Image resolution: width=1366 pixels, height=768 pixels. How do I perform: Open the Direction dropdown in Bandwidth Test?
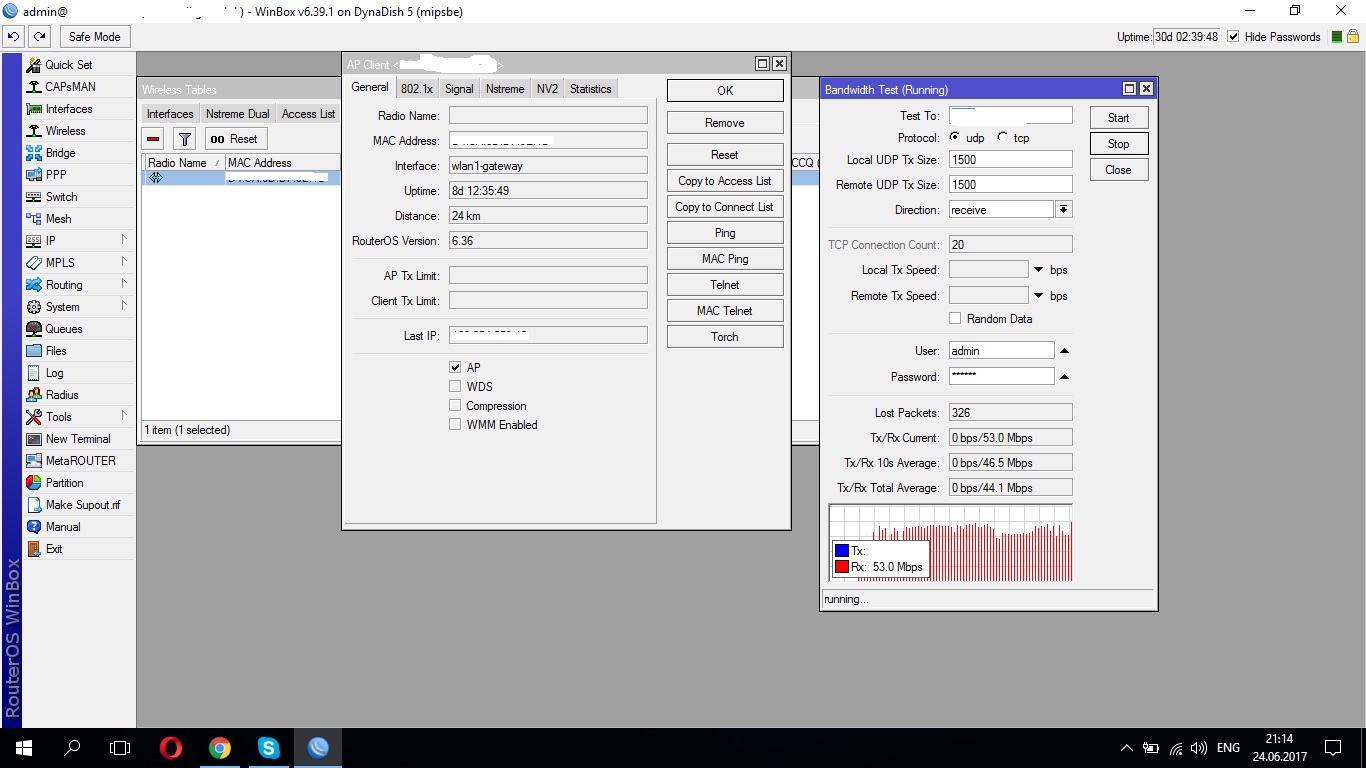(1063, 210)
